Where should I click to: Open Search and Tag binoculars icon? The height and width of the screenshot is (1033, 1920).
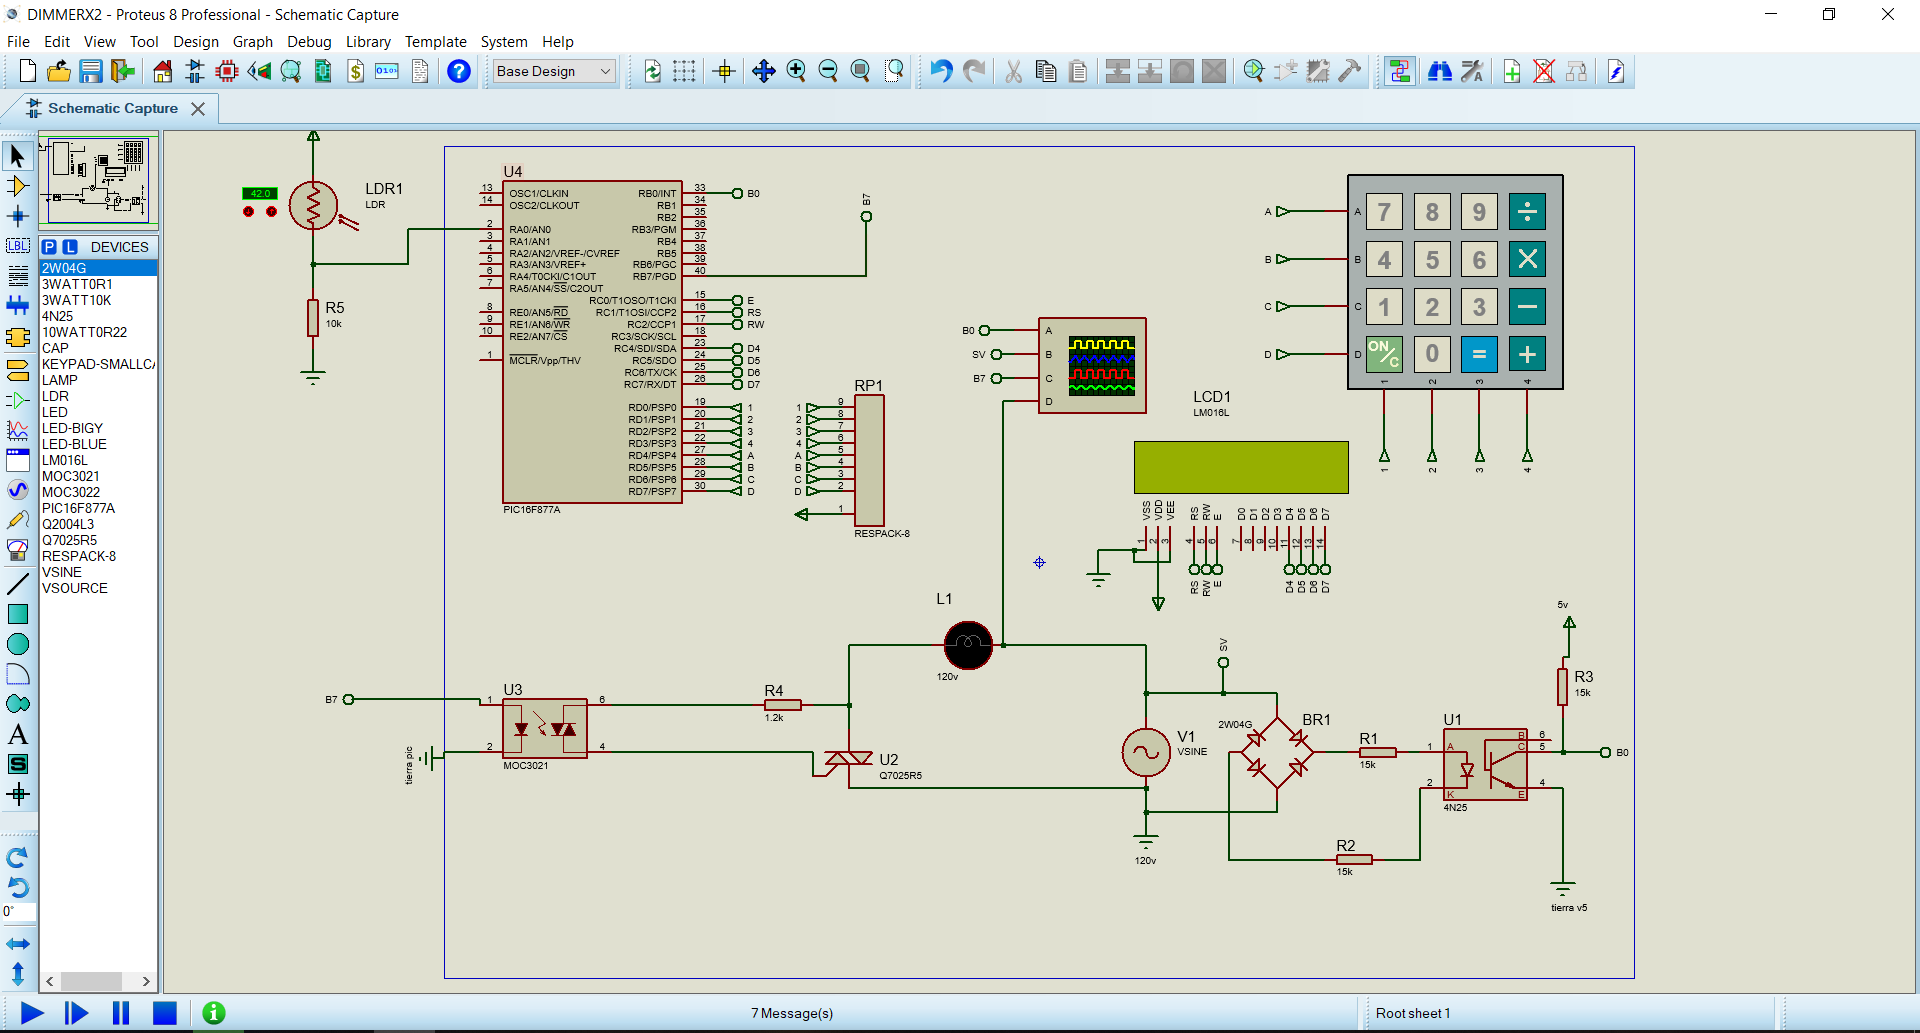pyautogui.click(x=1440, y=71)
